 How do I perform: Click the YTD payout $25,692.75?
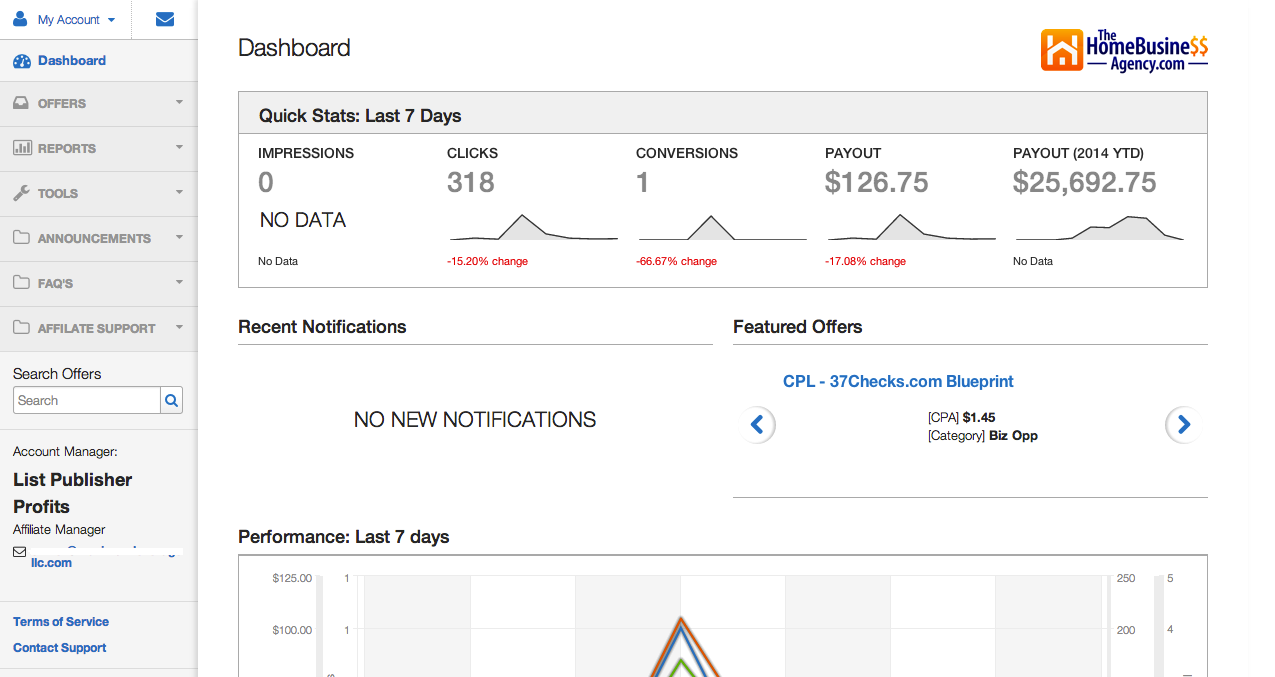[x=1085, y=182]
